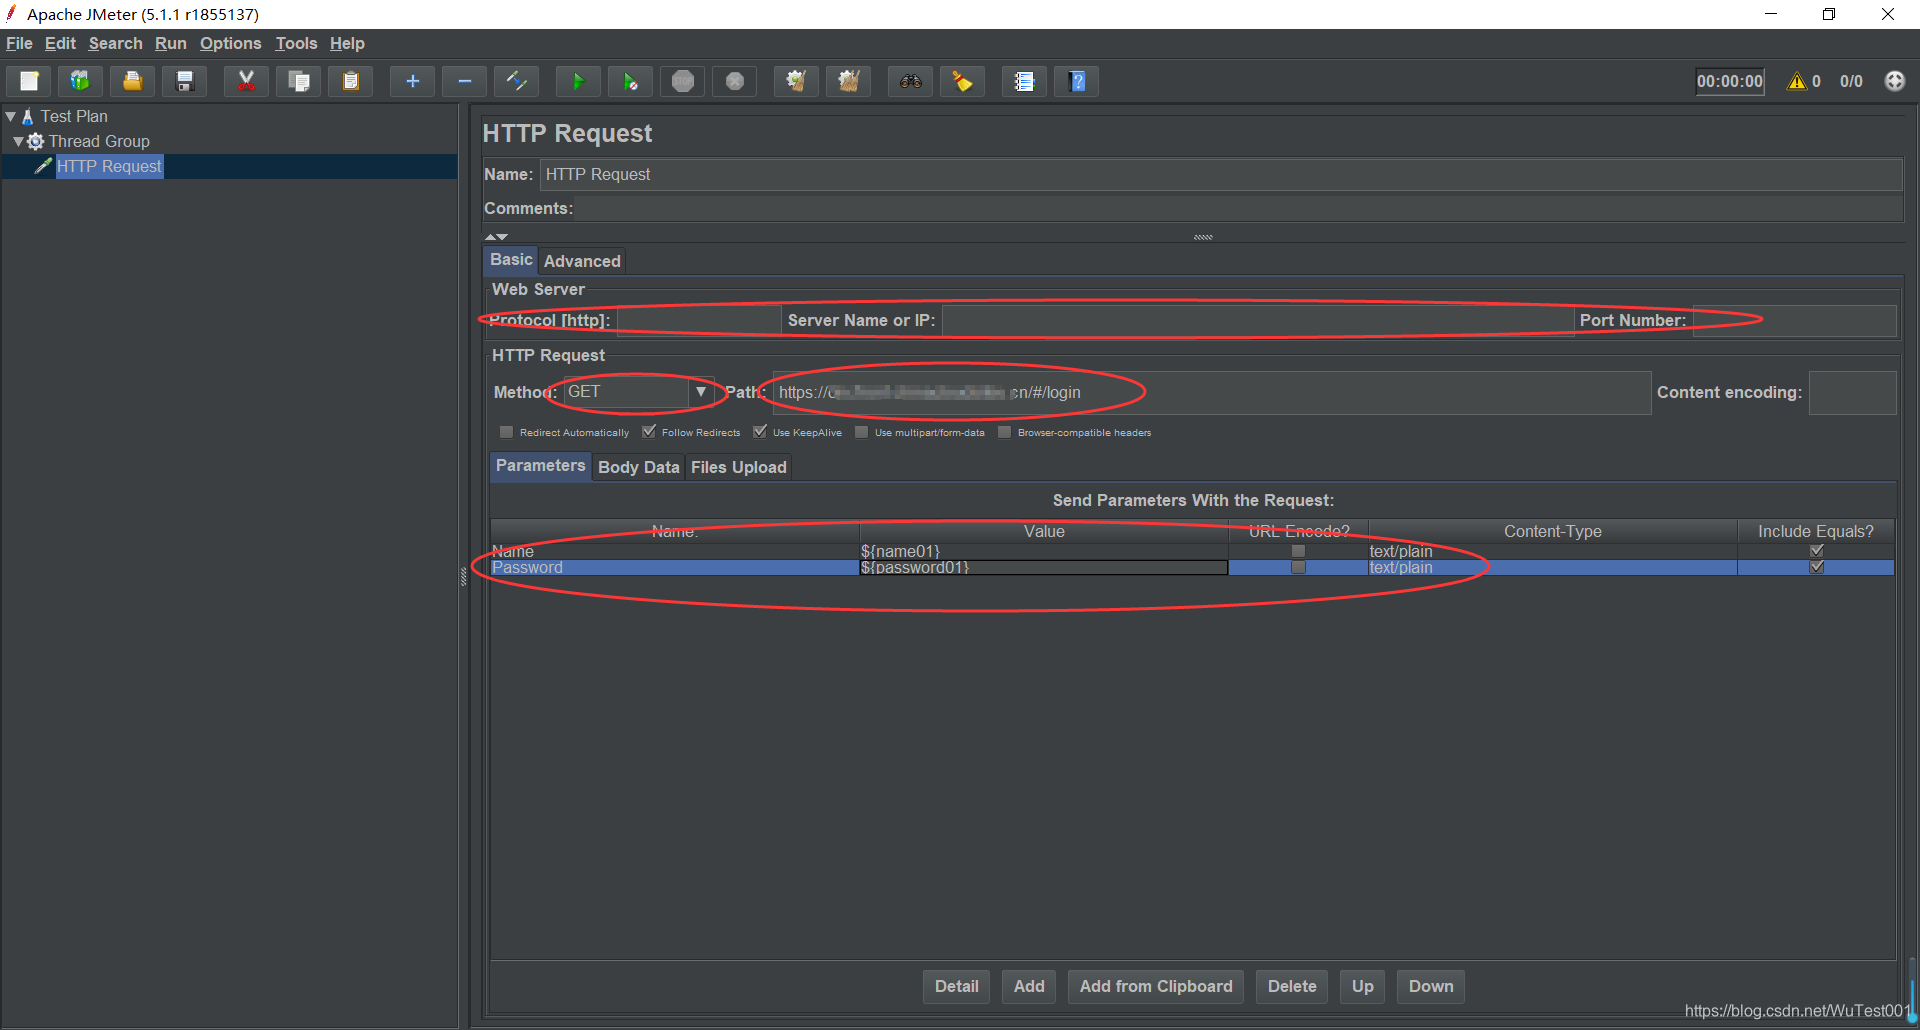Open the Edit menu
Image resolution: width=1920 pixels, height=1030 pixels.
click(60, 43)
